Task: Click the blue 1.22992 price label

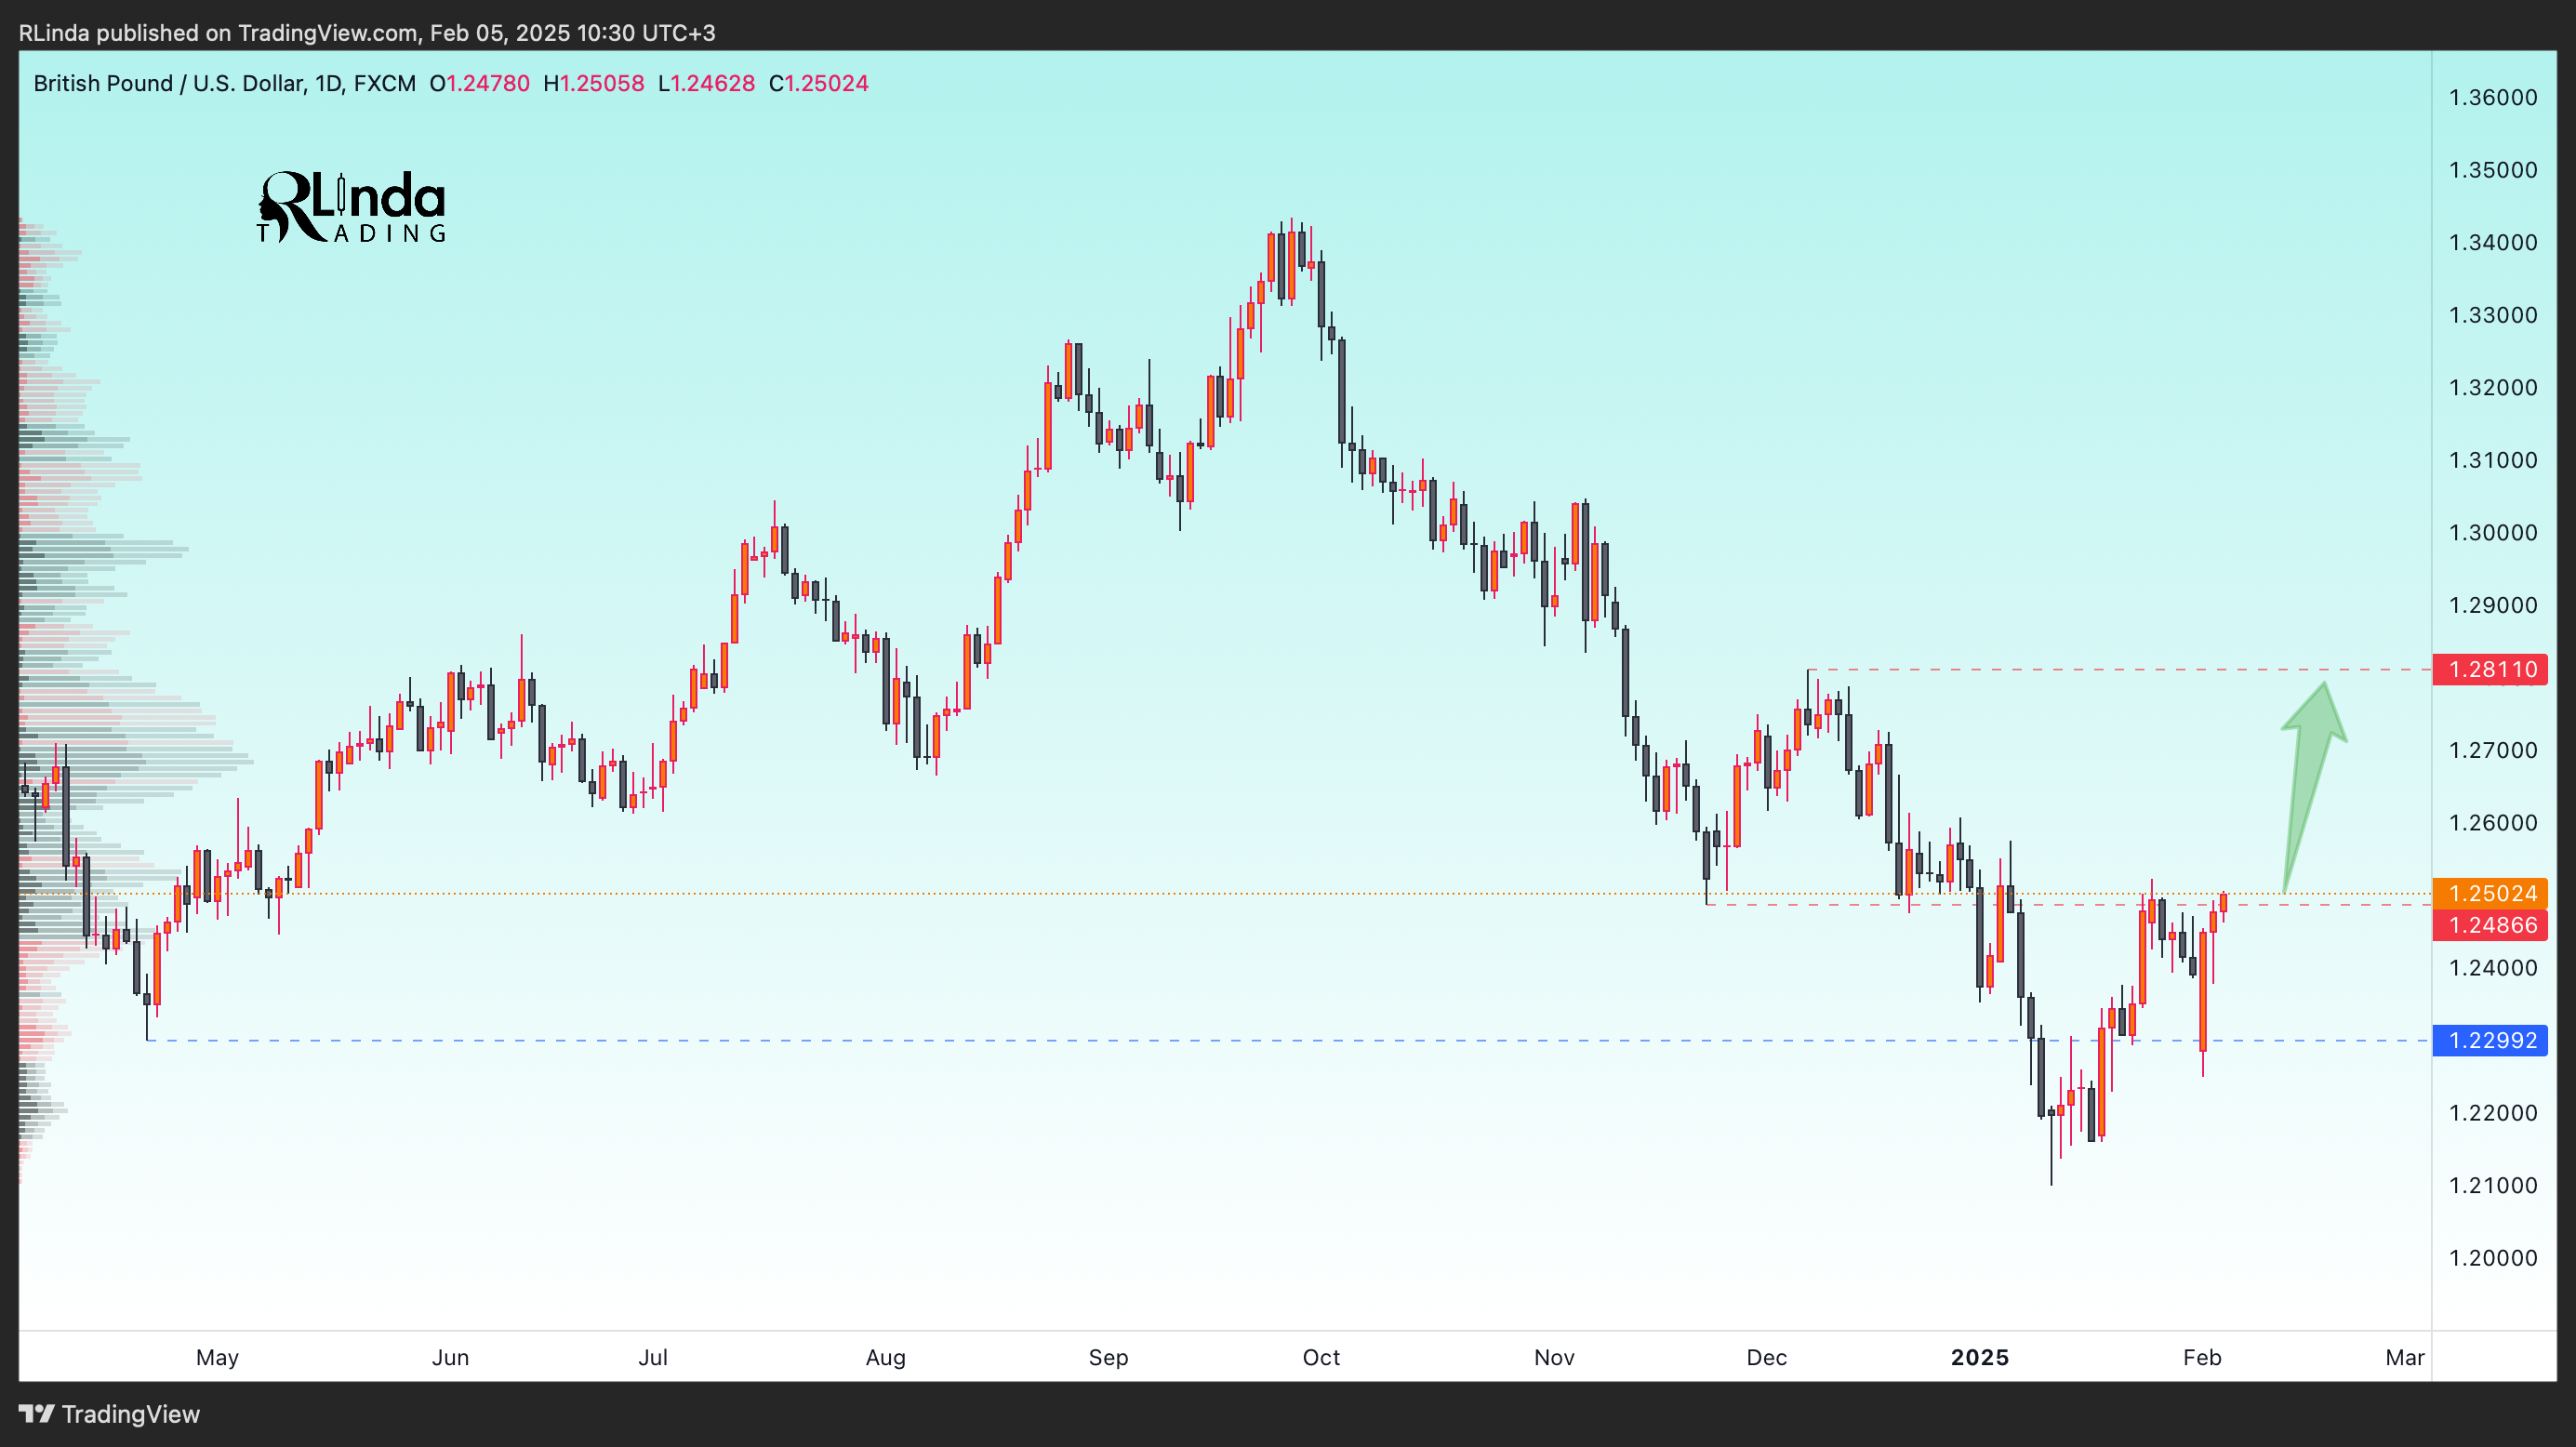Action: (x=2490, y=1040)
